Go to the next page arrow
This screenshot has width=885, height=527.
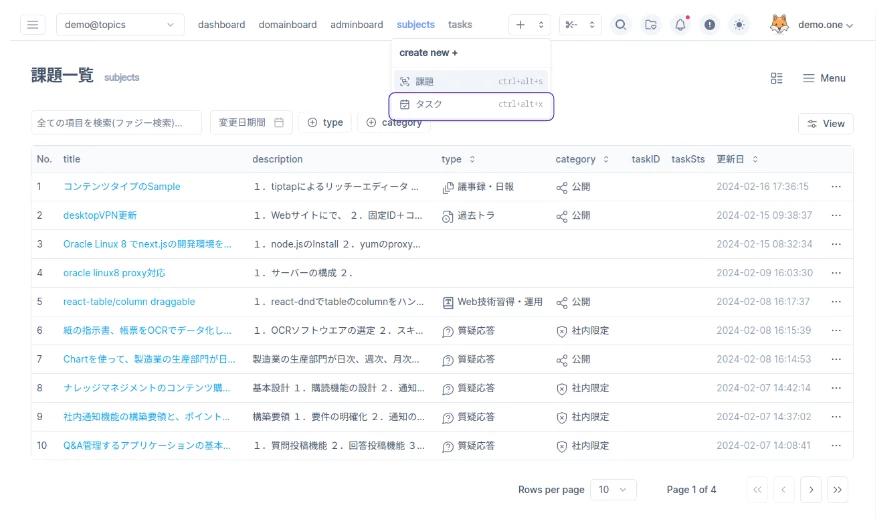[x=810, y=490]
